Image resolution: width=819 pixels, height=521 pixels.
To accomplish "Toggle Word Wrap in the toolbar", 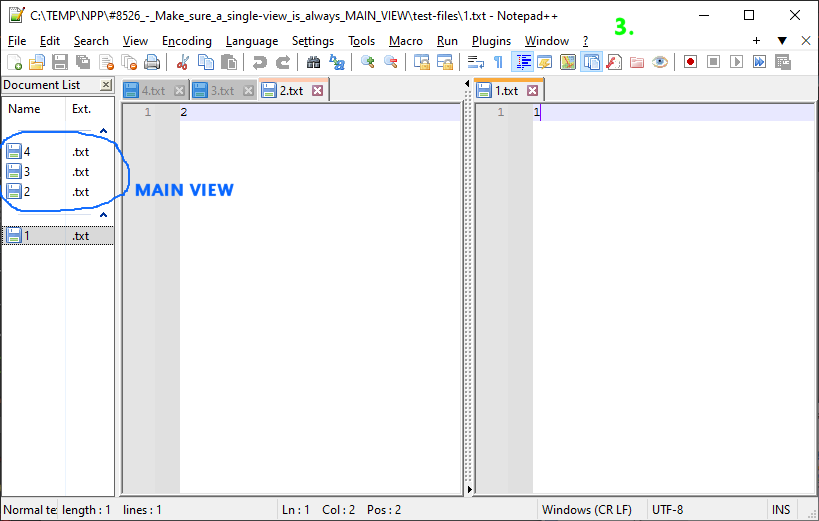I will point(476,62).
